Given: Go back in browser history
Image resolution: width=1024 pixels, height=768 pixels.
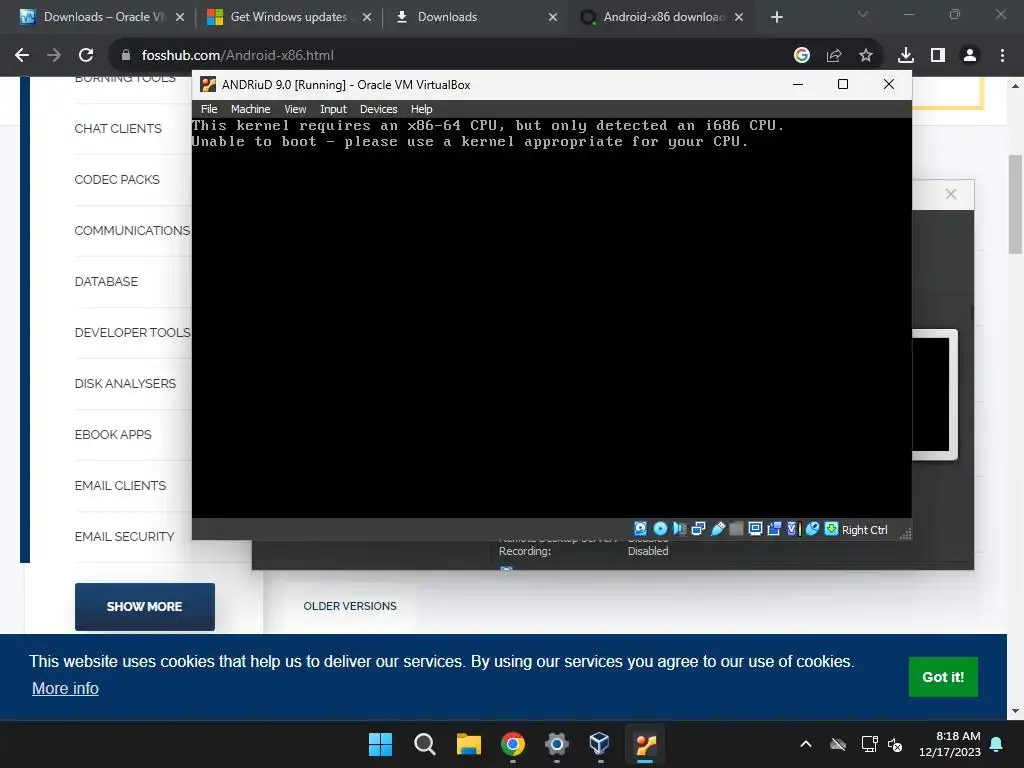Looking at the screenshot, I should pyautogui.click(x=22, y=56).
